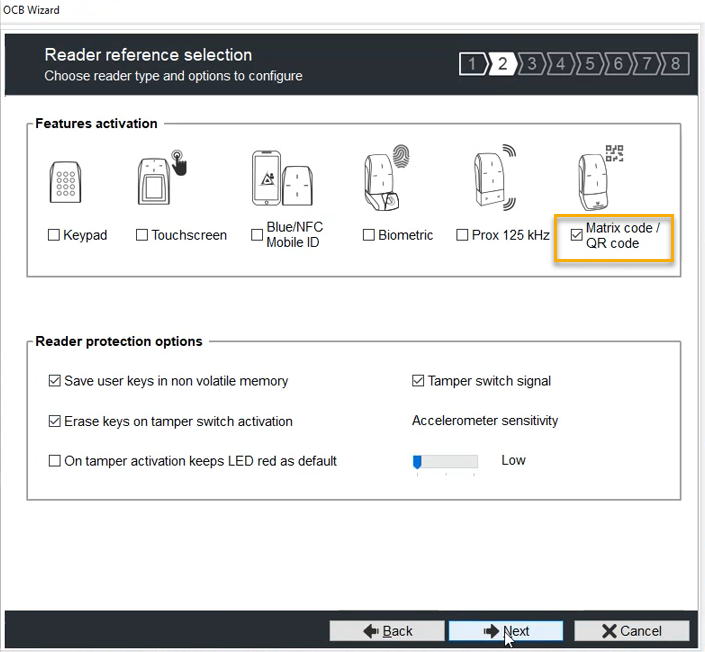Jump to wizard step 3
Screen dimensions: 705x652
pos(532,65)
